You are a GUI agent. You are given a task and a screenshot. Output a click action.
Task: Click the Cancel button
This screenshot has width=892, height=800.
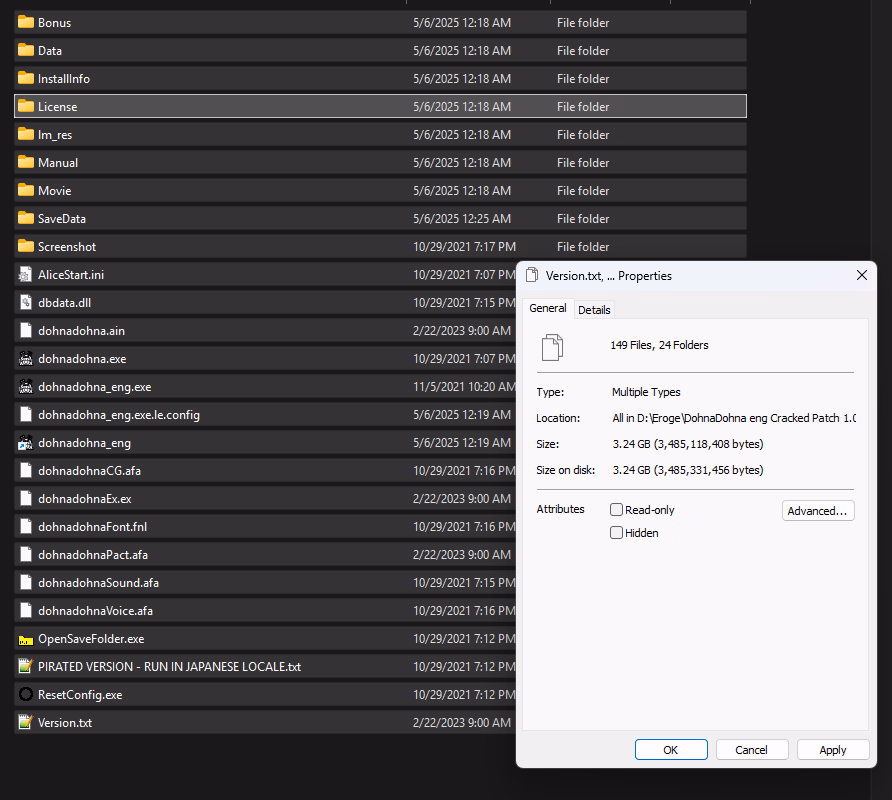751,750
